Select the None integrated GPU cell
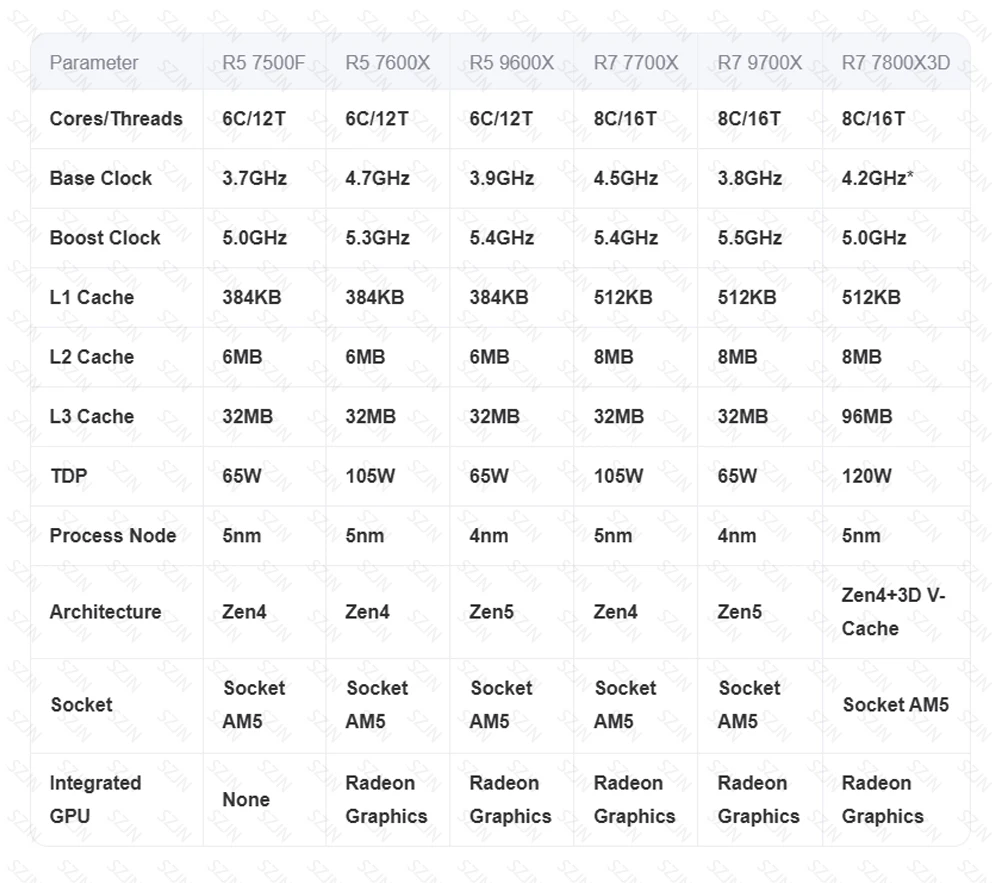This screenshot has width=1000, height=883. pyautogui.click(x=246, y=799)
